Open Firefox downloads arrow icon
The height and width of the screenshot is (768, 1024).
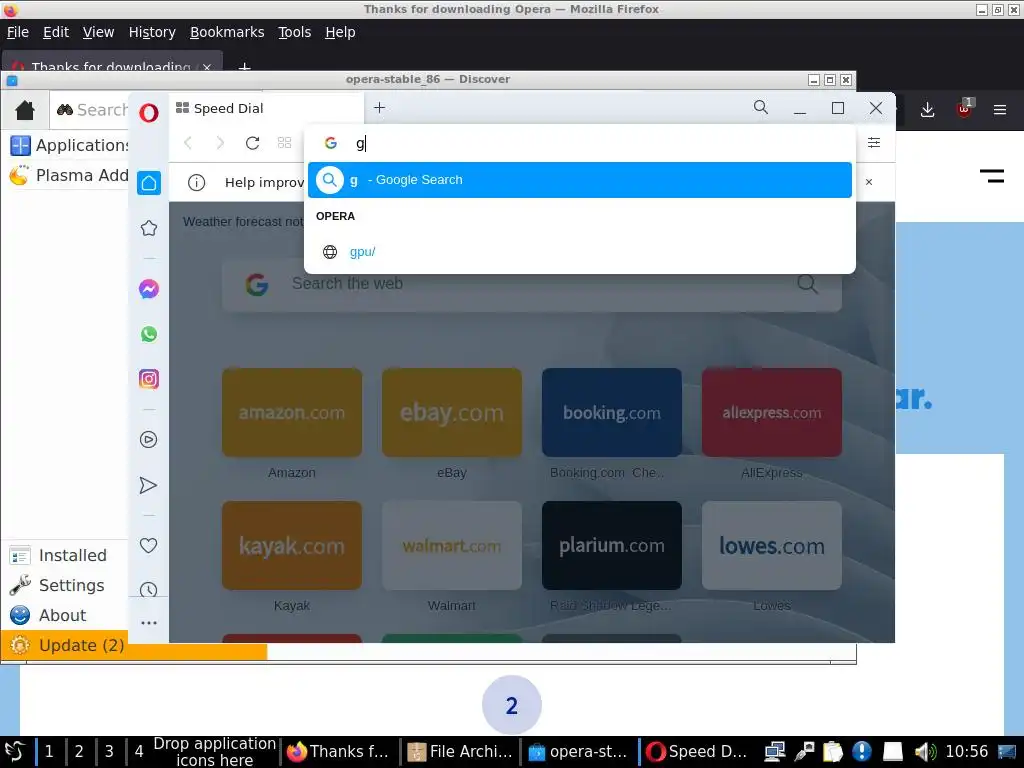pyautogui.click(x=927, y=110)
